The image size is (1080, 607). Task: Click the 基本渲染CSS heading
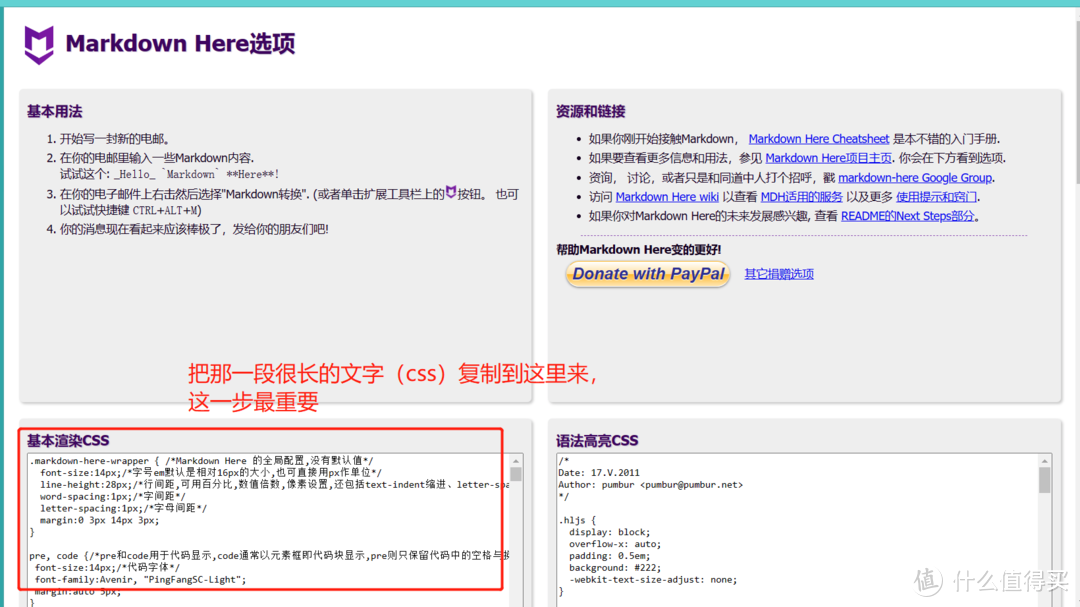tap(68, 440)
